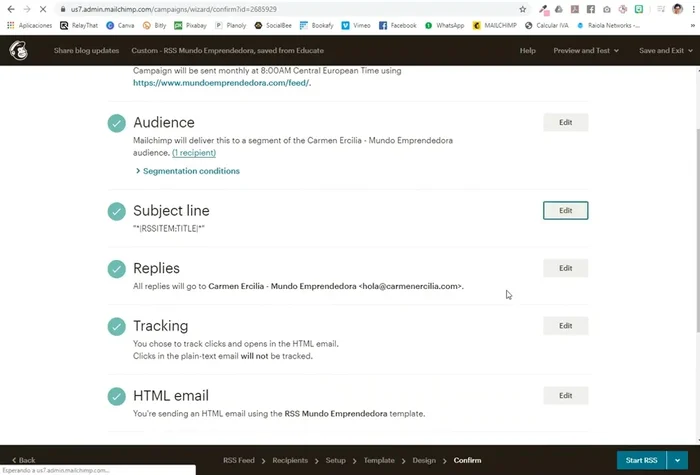Screen dimensions: 700x475
Task: Show more bookmarks with the double chevron
Action: click(x=693, y=25)
